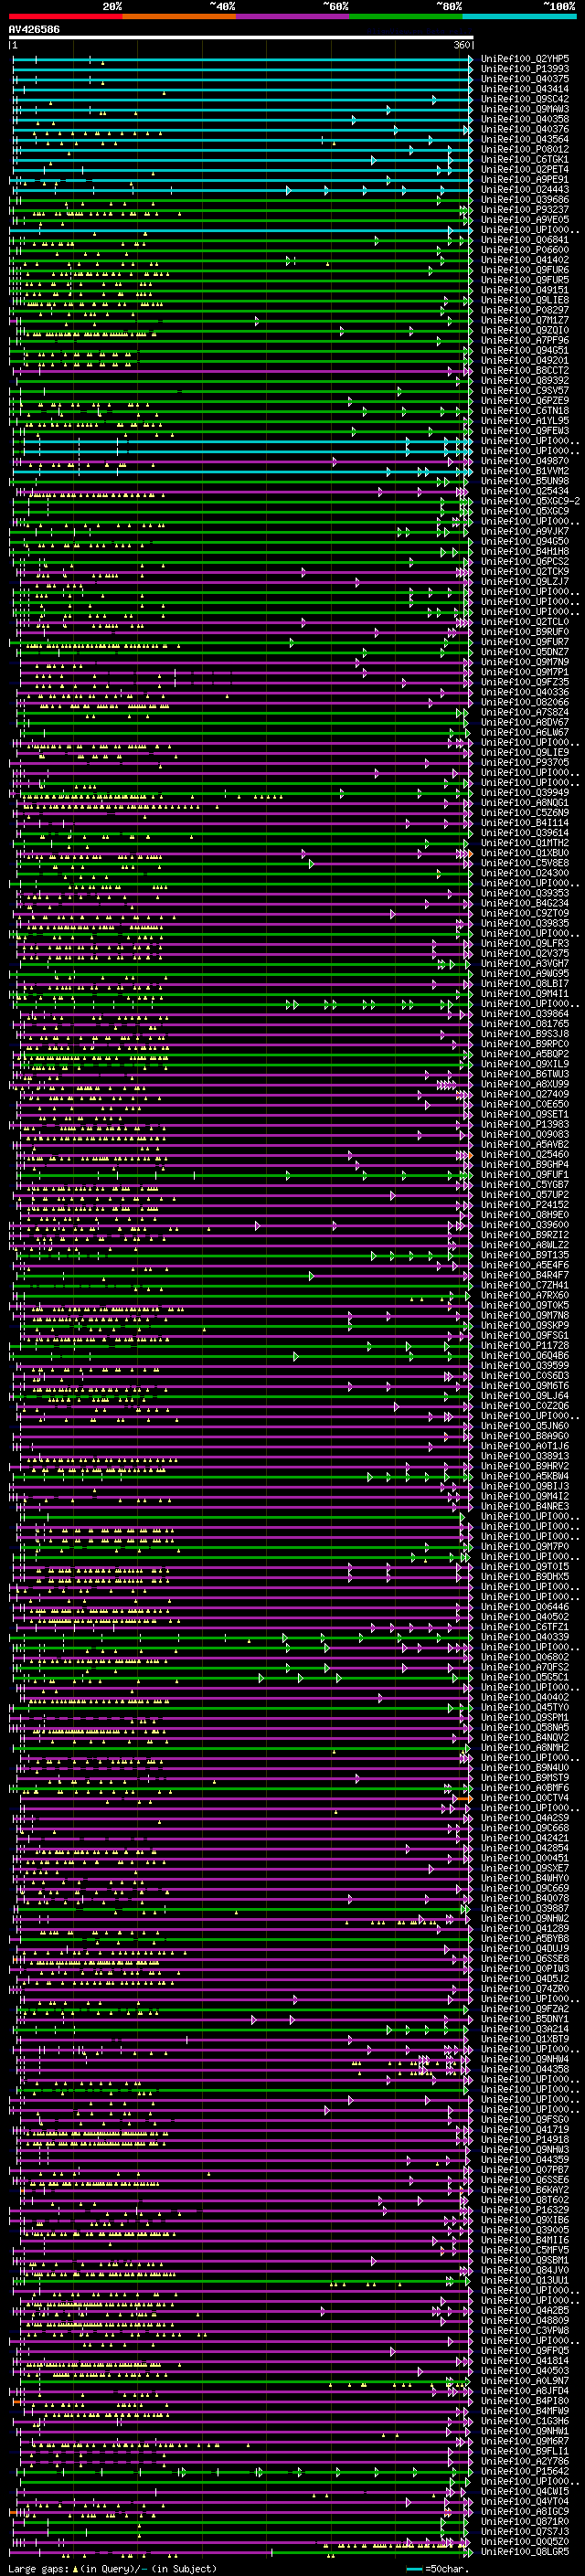This screenshot has width=585, height=2576.
Task: Select hit label UniRef100_C6TGK1
Action: click(525, 159)
